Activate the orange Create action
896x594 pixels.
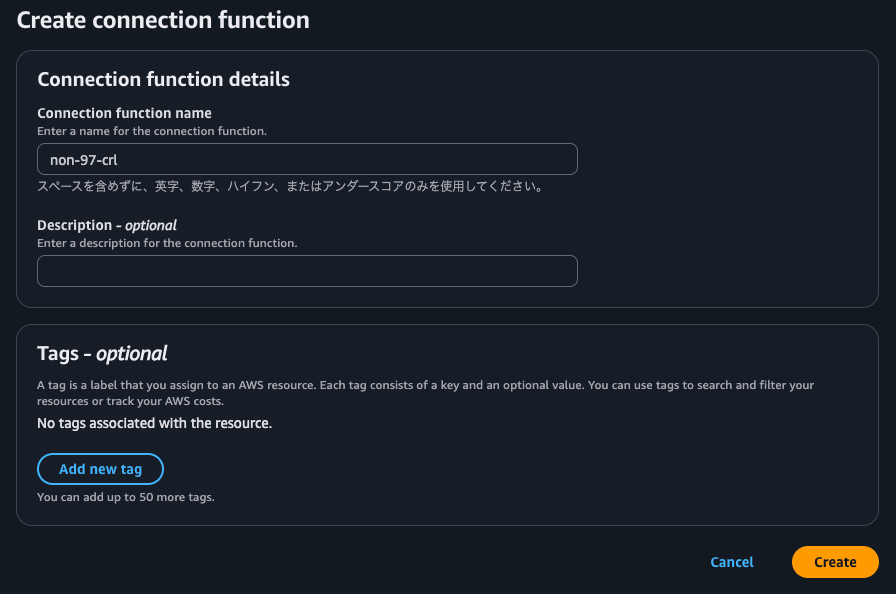pyautogui.click(x=835, y=562)
